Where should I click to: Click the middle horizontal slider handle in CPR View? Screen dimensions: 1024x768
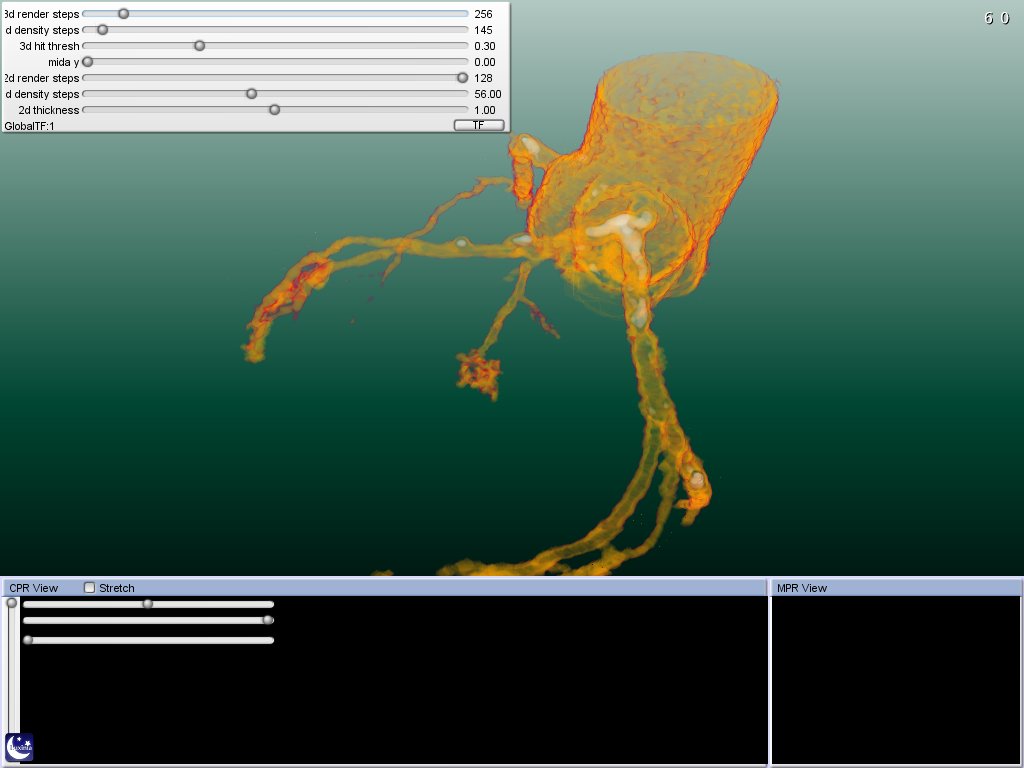[268, 620]
